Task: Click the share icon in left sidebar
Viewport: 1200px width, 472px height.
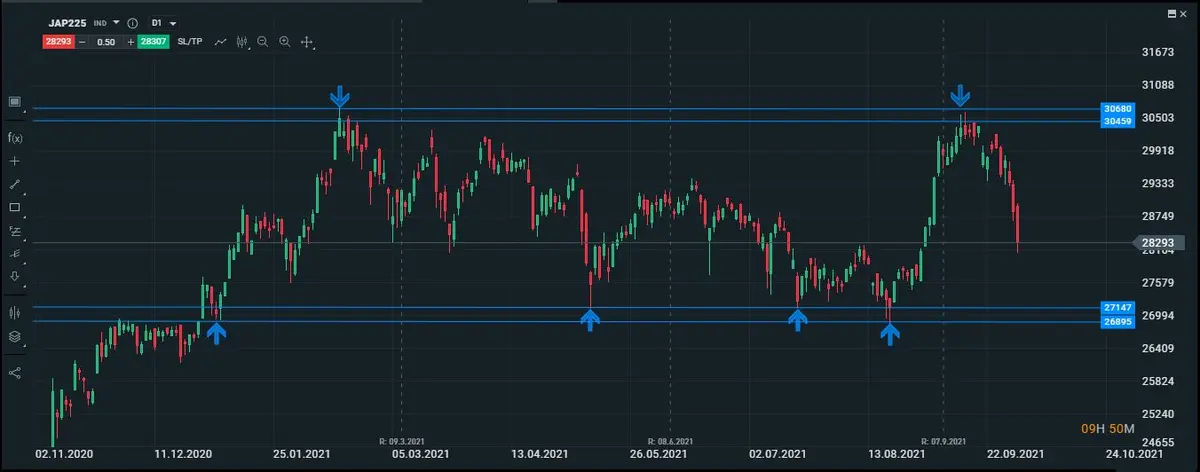Action: (15, 372)
